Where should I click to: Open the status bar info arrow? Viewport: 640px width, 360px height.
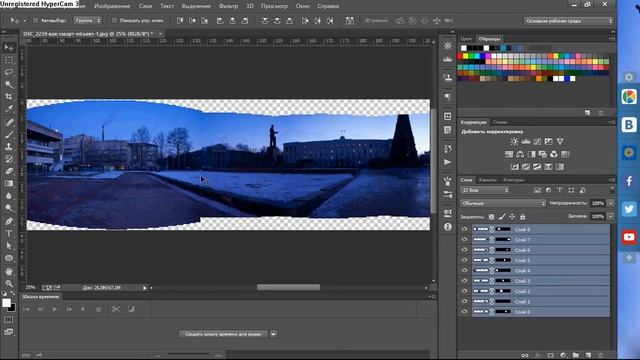pos(144,288)
